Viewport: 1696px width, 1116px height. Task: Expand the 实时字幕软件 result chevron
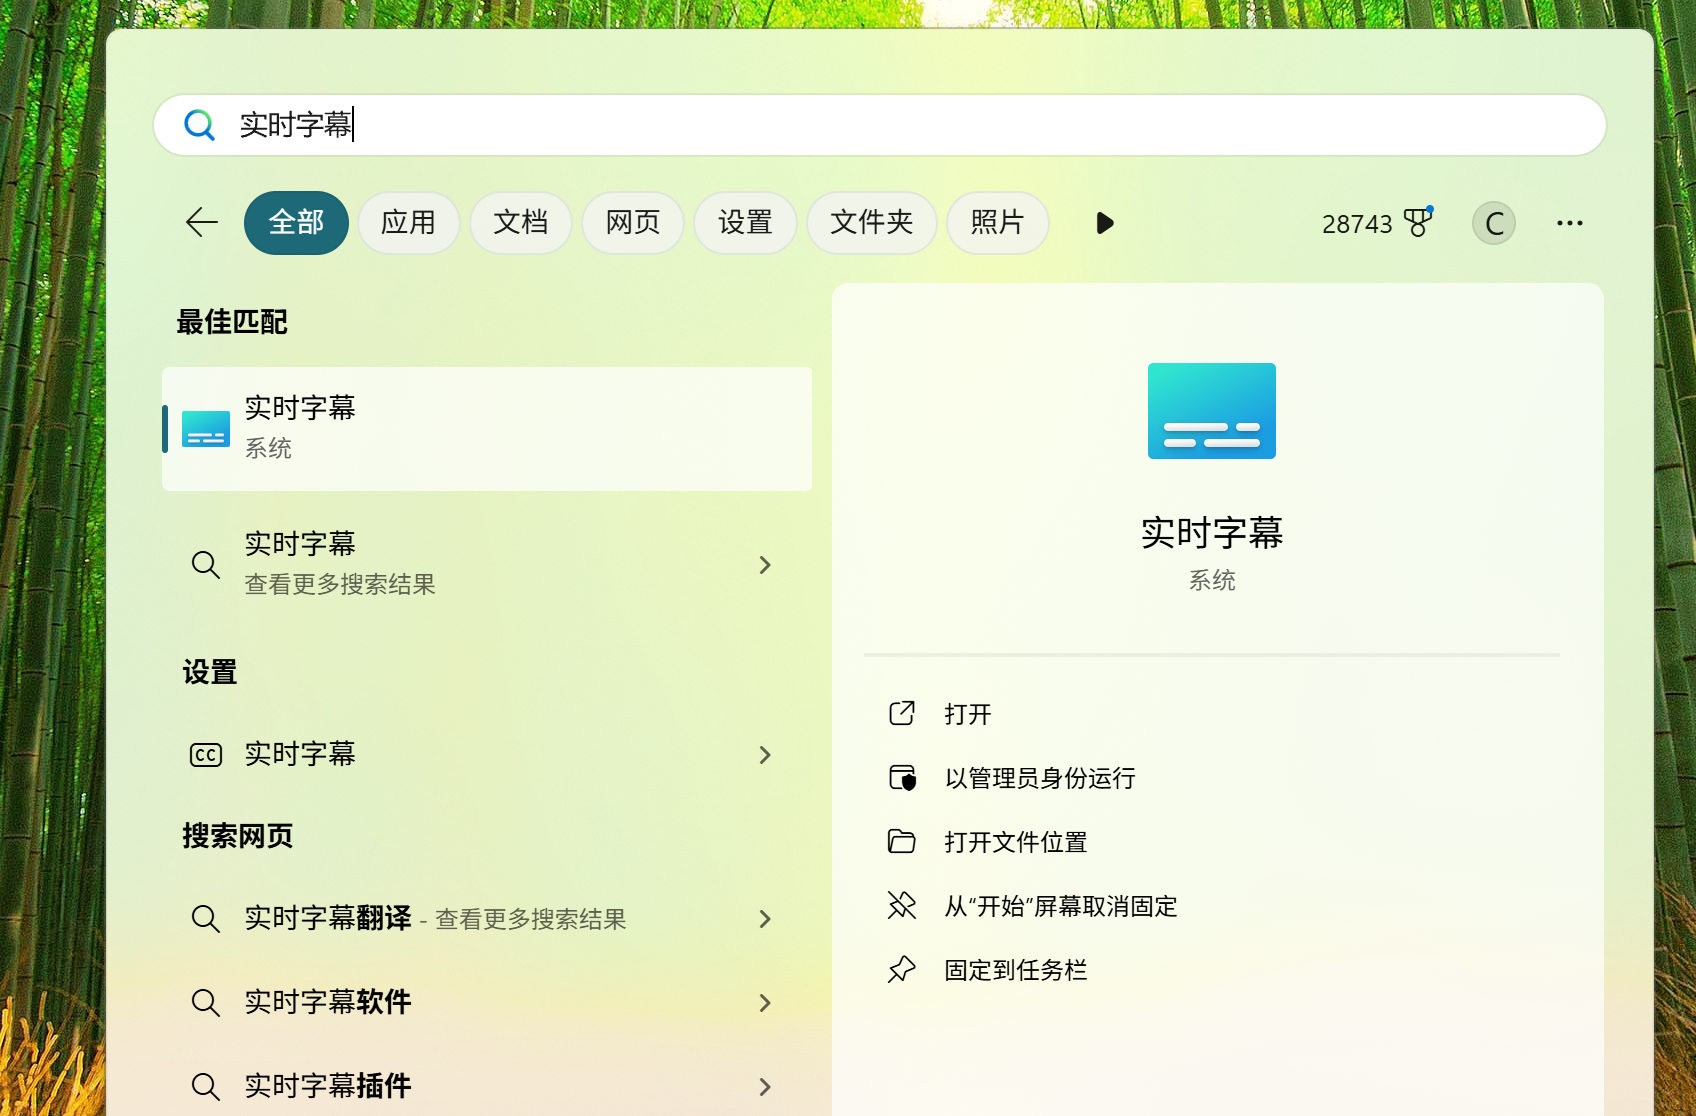coord(765,1003)
